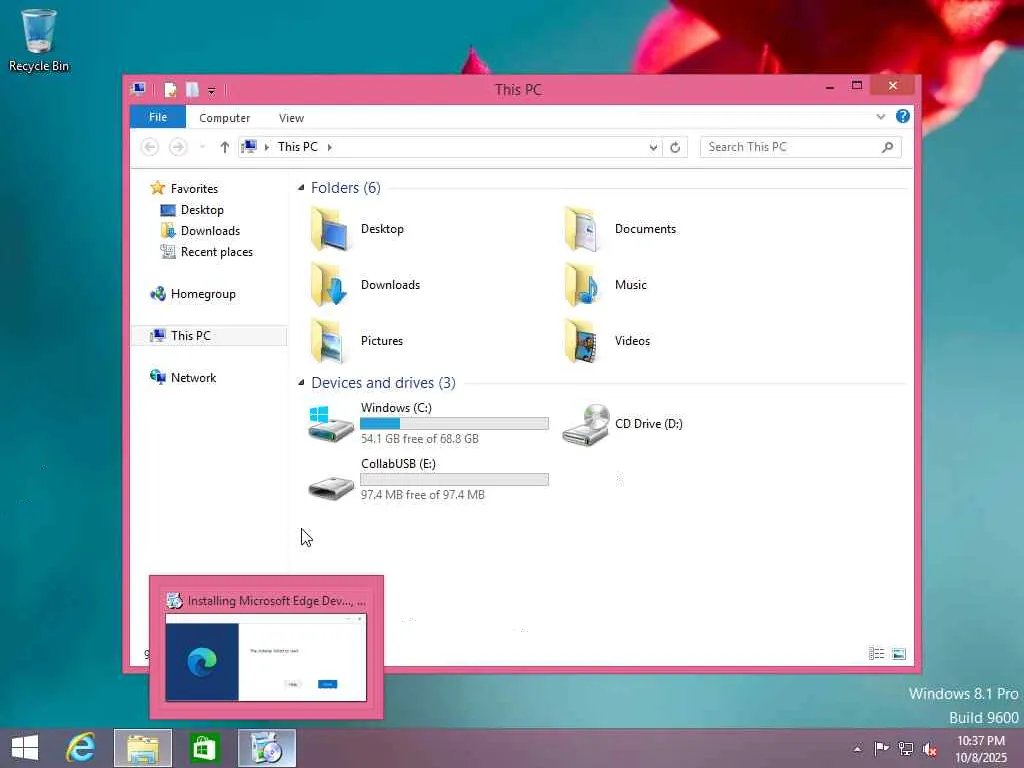Screen dimensions: 1024x768
Task: Select the Pictures folder icon
Action: 330,341
